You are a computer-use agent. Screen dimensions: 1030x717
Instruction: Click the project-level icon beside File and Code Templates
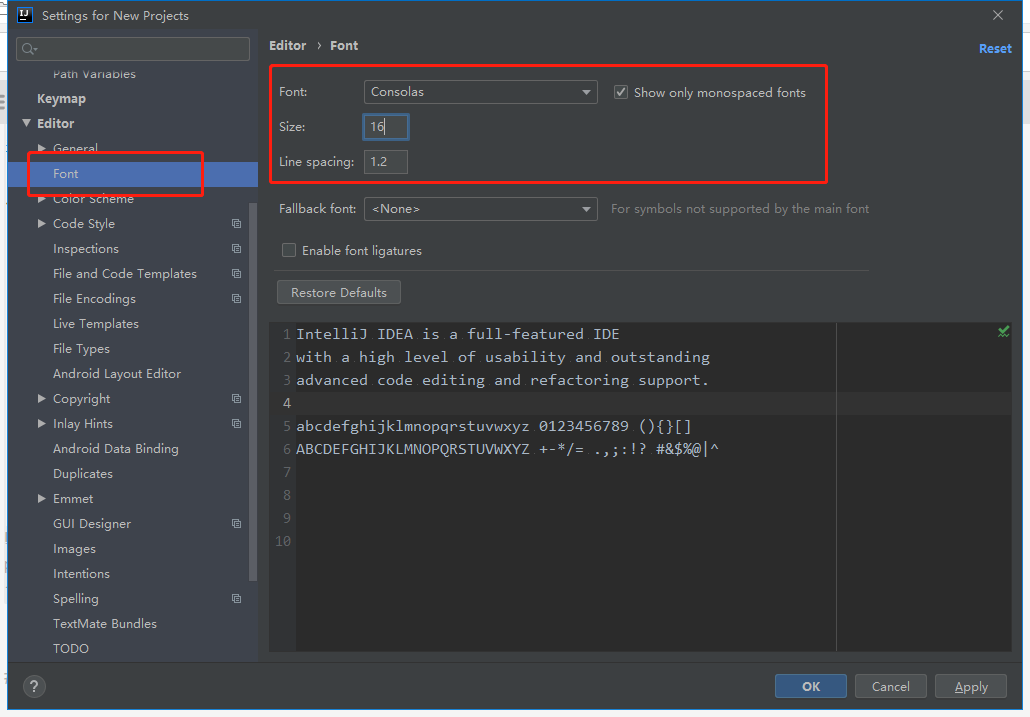click(236, 274)
